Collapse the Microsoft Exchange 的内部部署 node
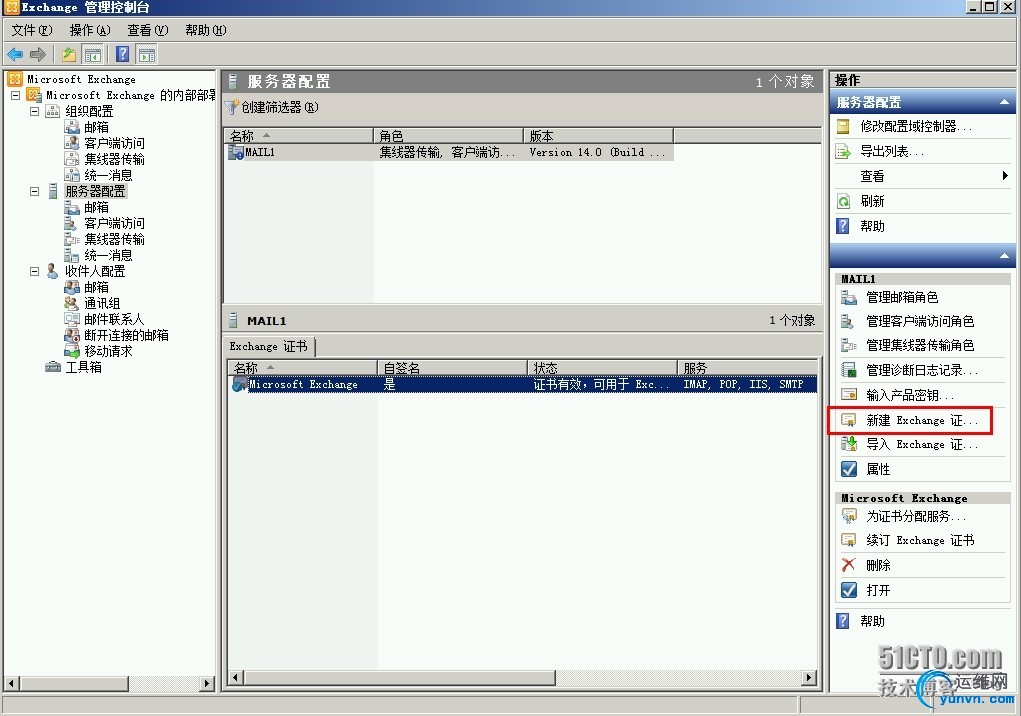Viewport: 1021px width, 716px height. coord(16,95)
